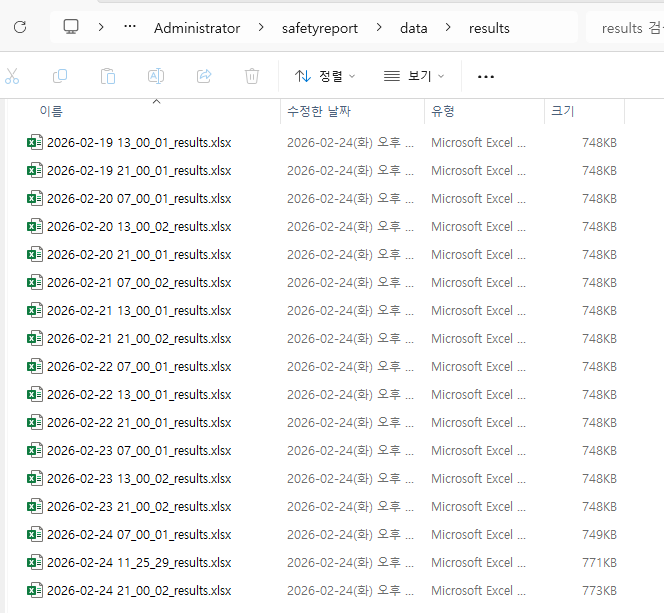664x613 pixels.
Task: Click Microsoft Excel type of 2026-02-24 21_00_02 file
Action: click(479, 591)
